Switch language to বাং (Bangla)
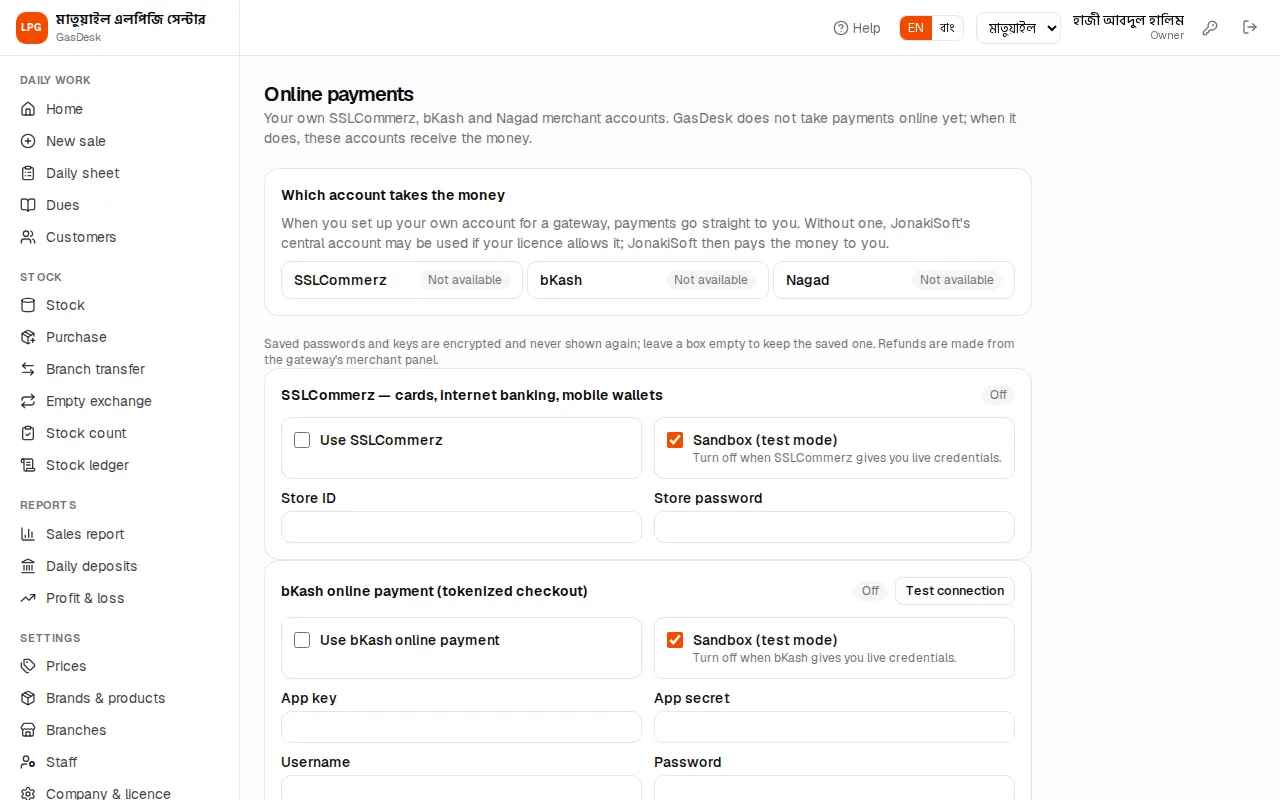The height and width of the screenshot is (800, 1280). click(x=948, y=28)
